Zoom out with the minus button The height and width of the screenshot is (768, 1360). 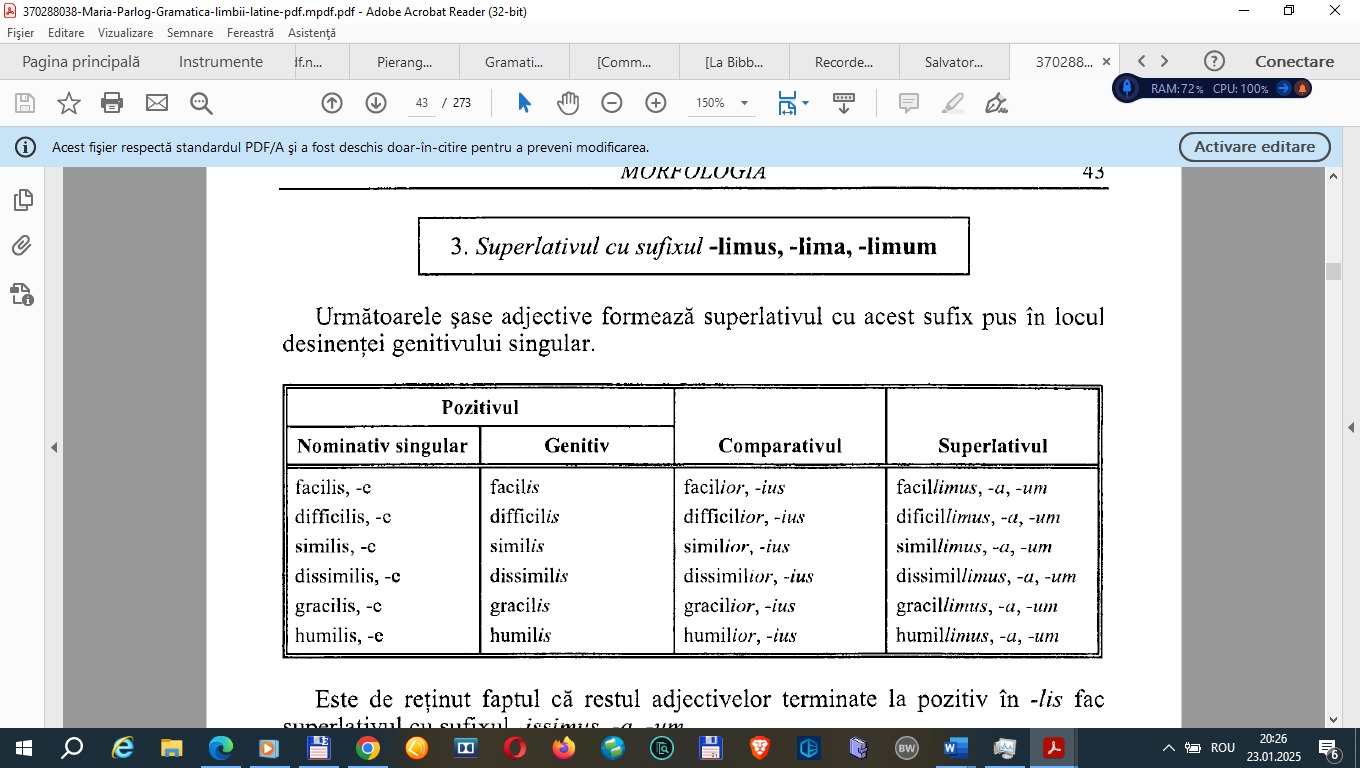click(x=612, y=103)
